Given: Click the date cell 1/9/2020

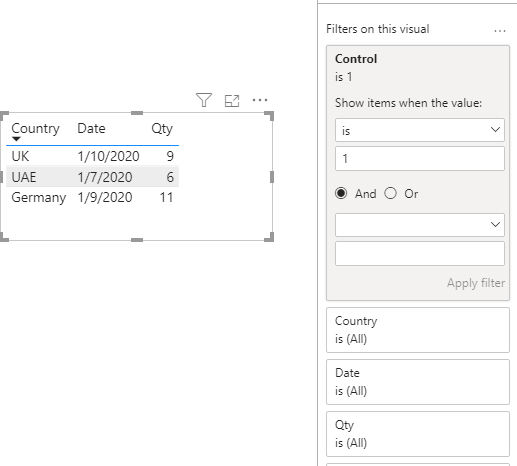Looking at the screenshot, I should [105, 198].
